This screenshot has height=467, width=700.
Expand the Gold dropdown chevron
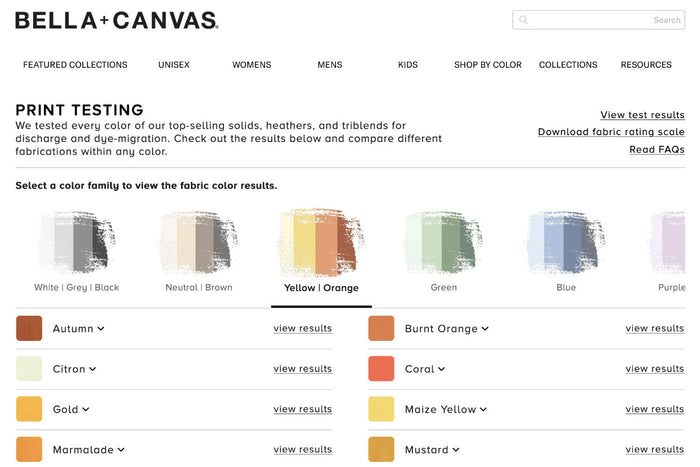click(86, 409)
